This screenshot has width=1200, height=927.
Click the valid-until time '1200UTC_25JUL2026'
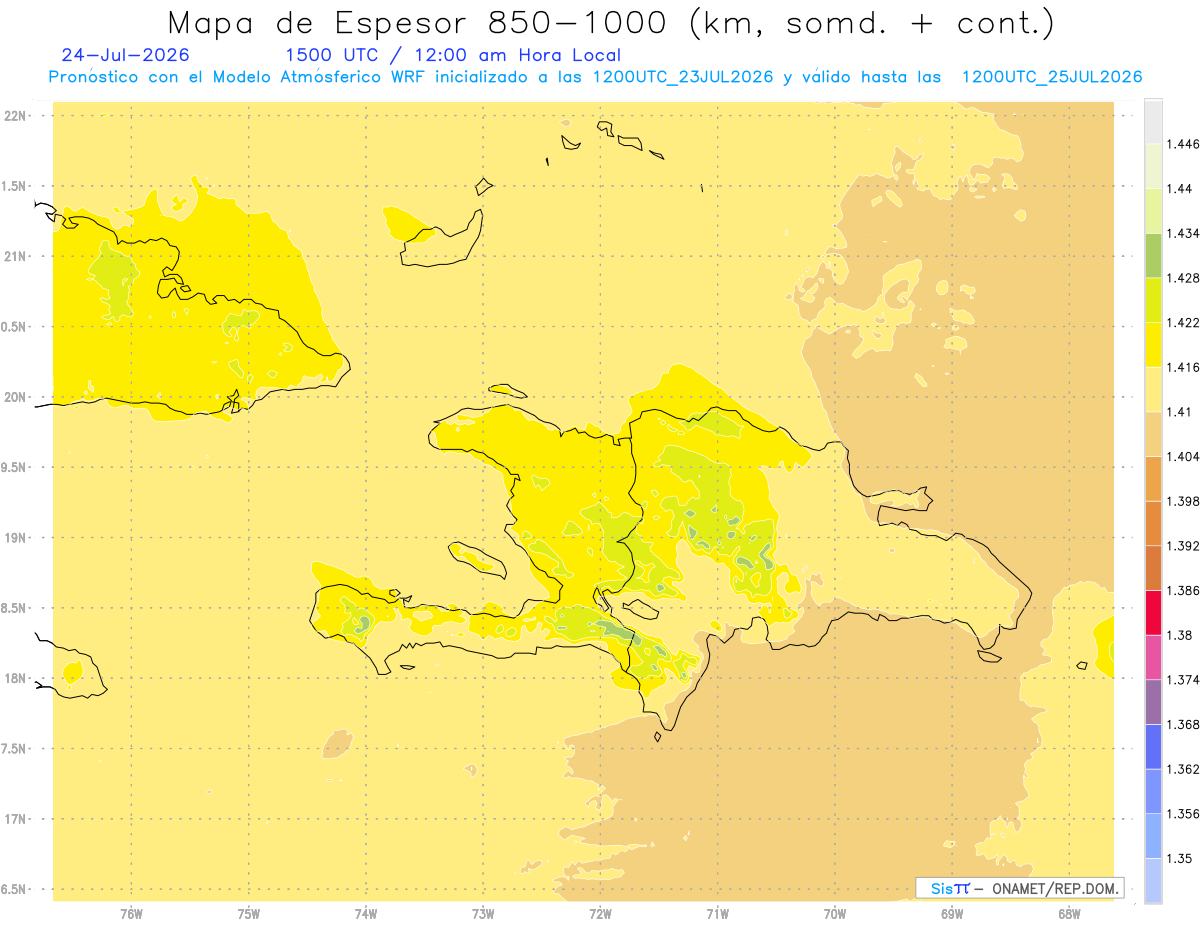[1052, 77]
